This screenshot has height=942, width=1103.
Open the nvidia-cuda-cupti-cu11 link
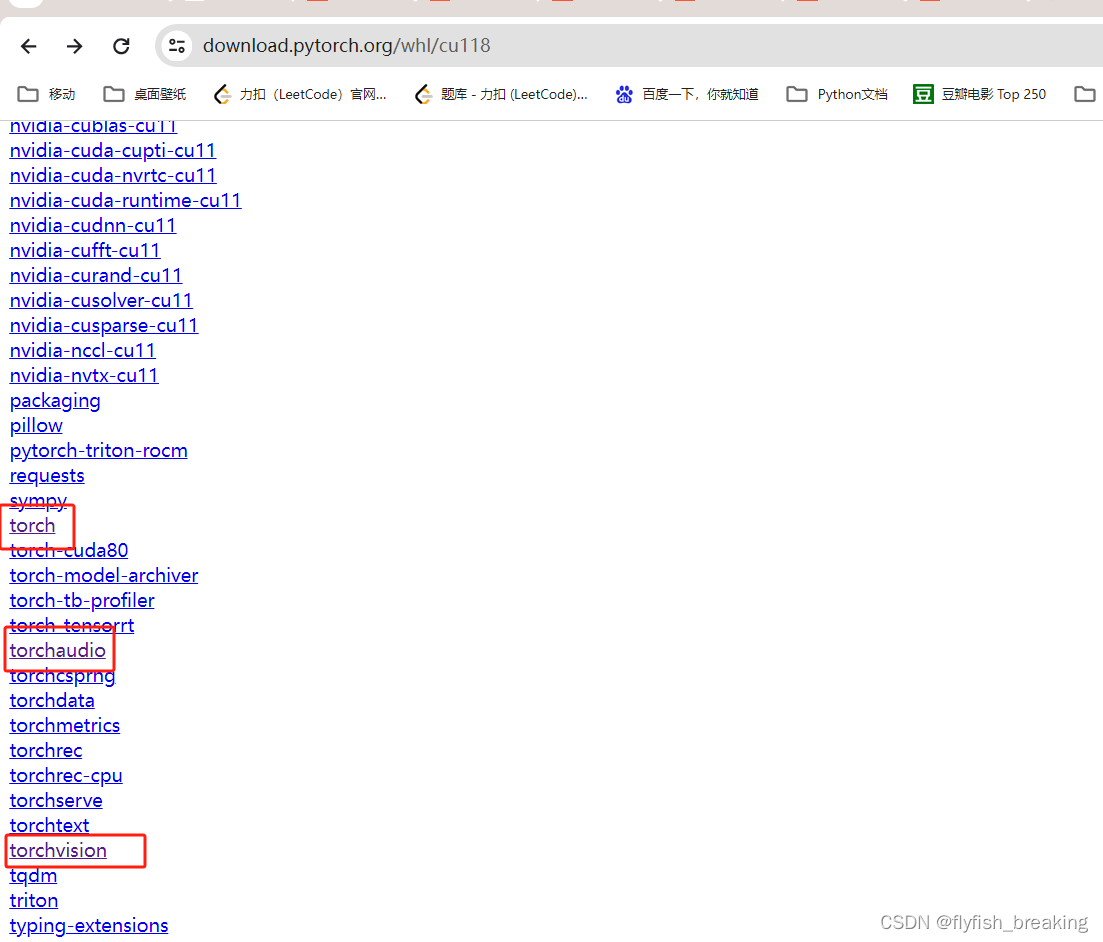pos(113,151)
